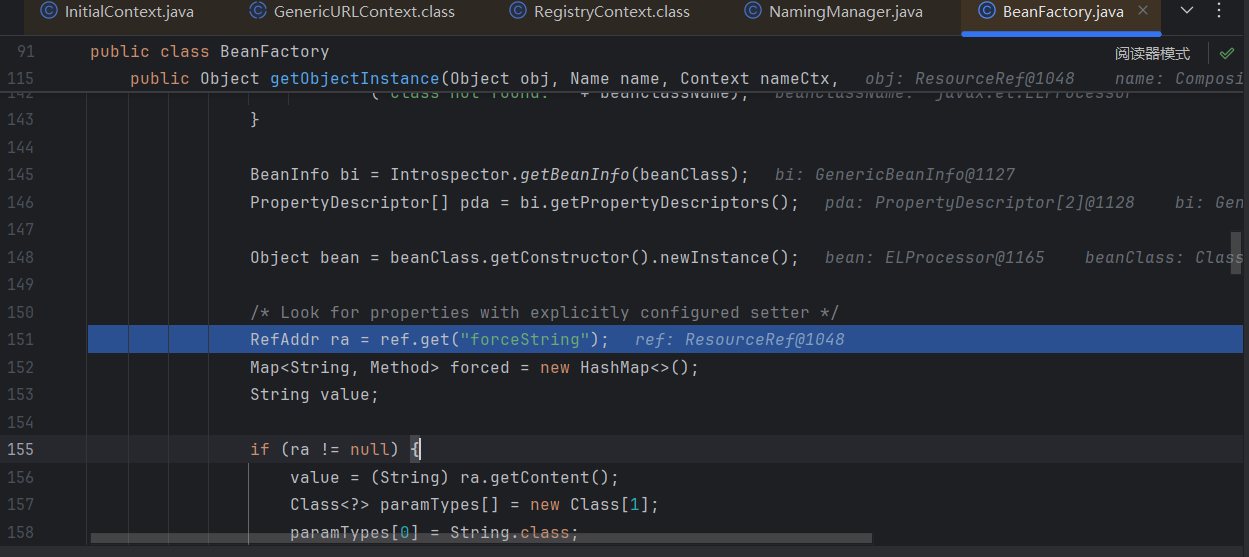Expand the hidden tabs list chevron
The image size is (1249, 557).
click(x=1187, y=11)
